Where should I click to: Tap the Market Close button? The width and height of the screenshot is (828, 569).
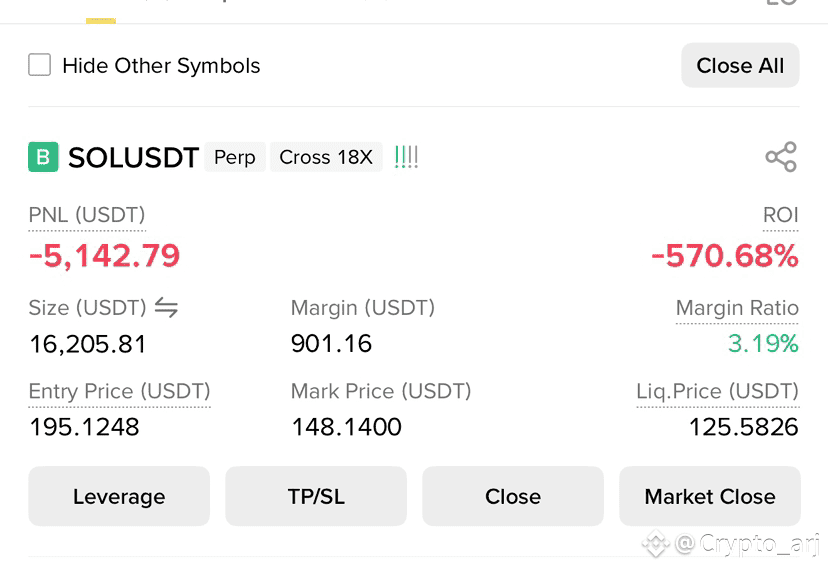click(710, 496)
